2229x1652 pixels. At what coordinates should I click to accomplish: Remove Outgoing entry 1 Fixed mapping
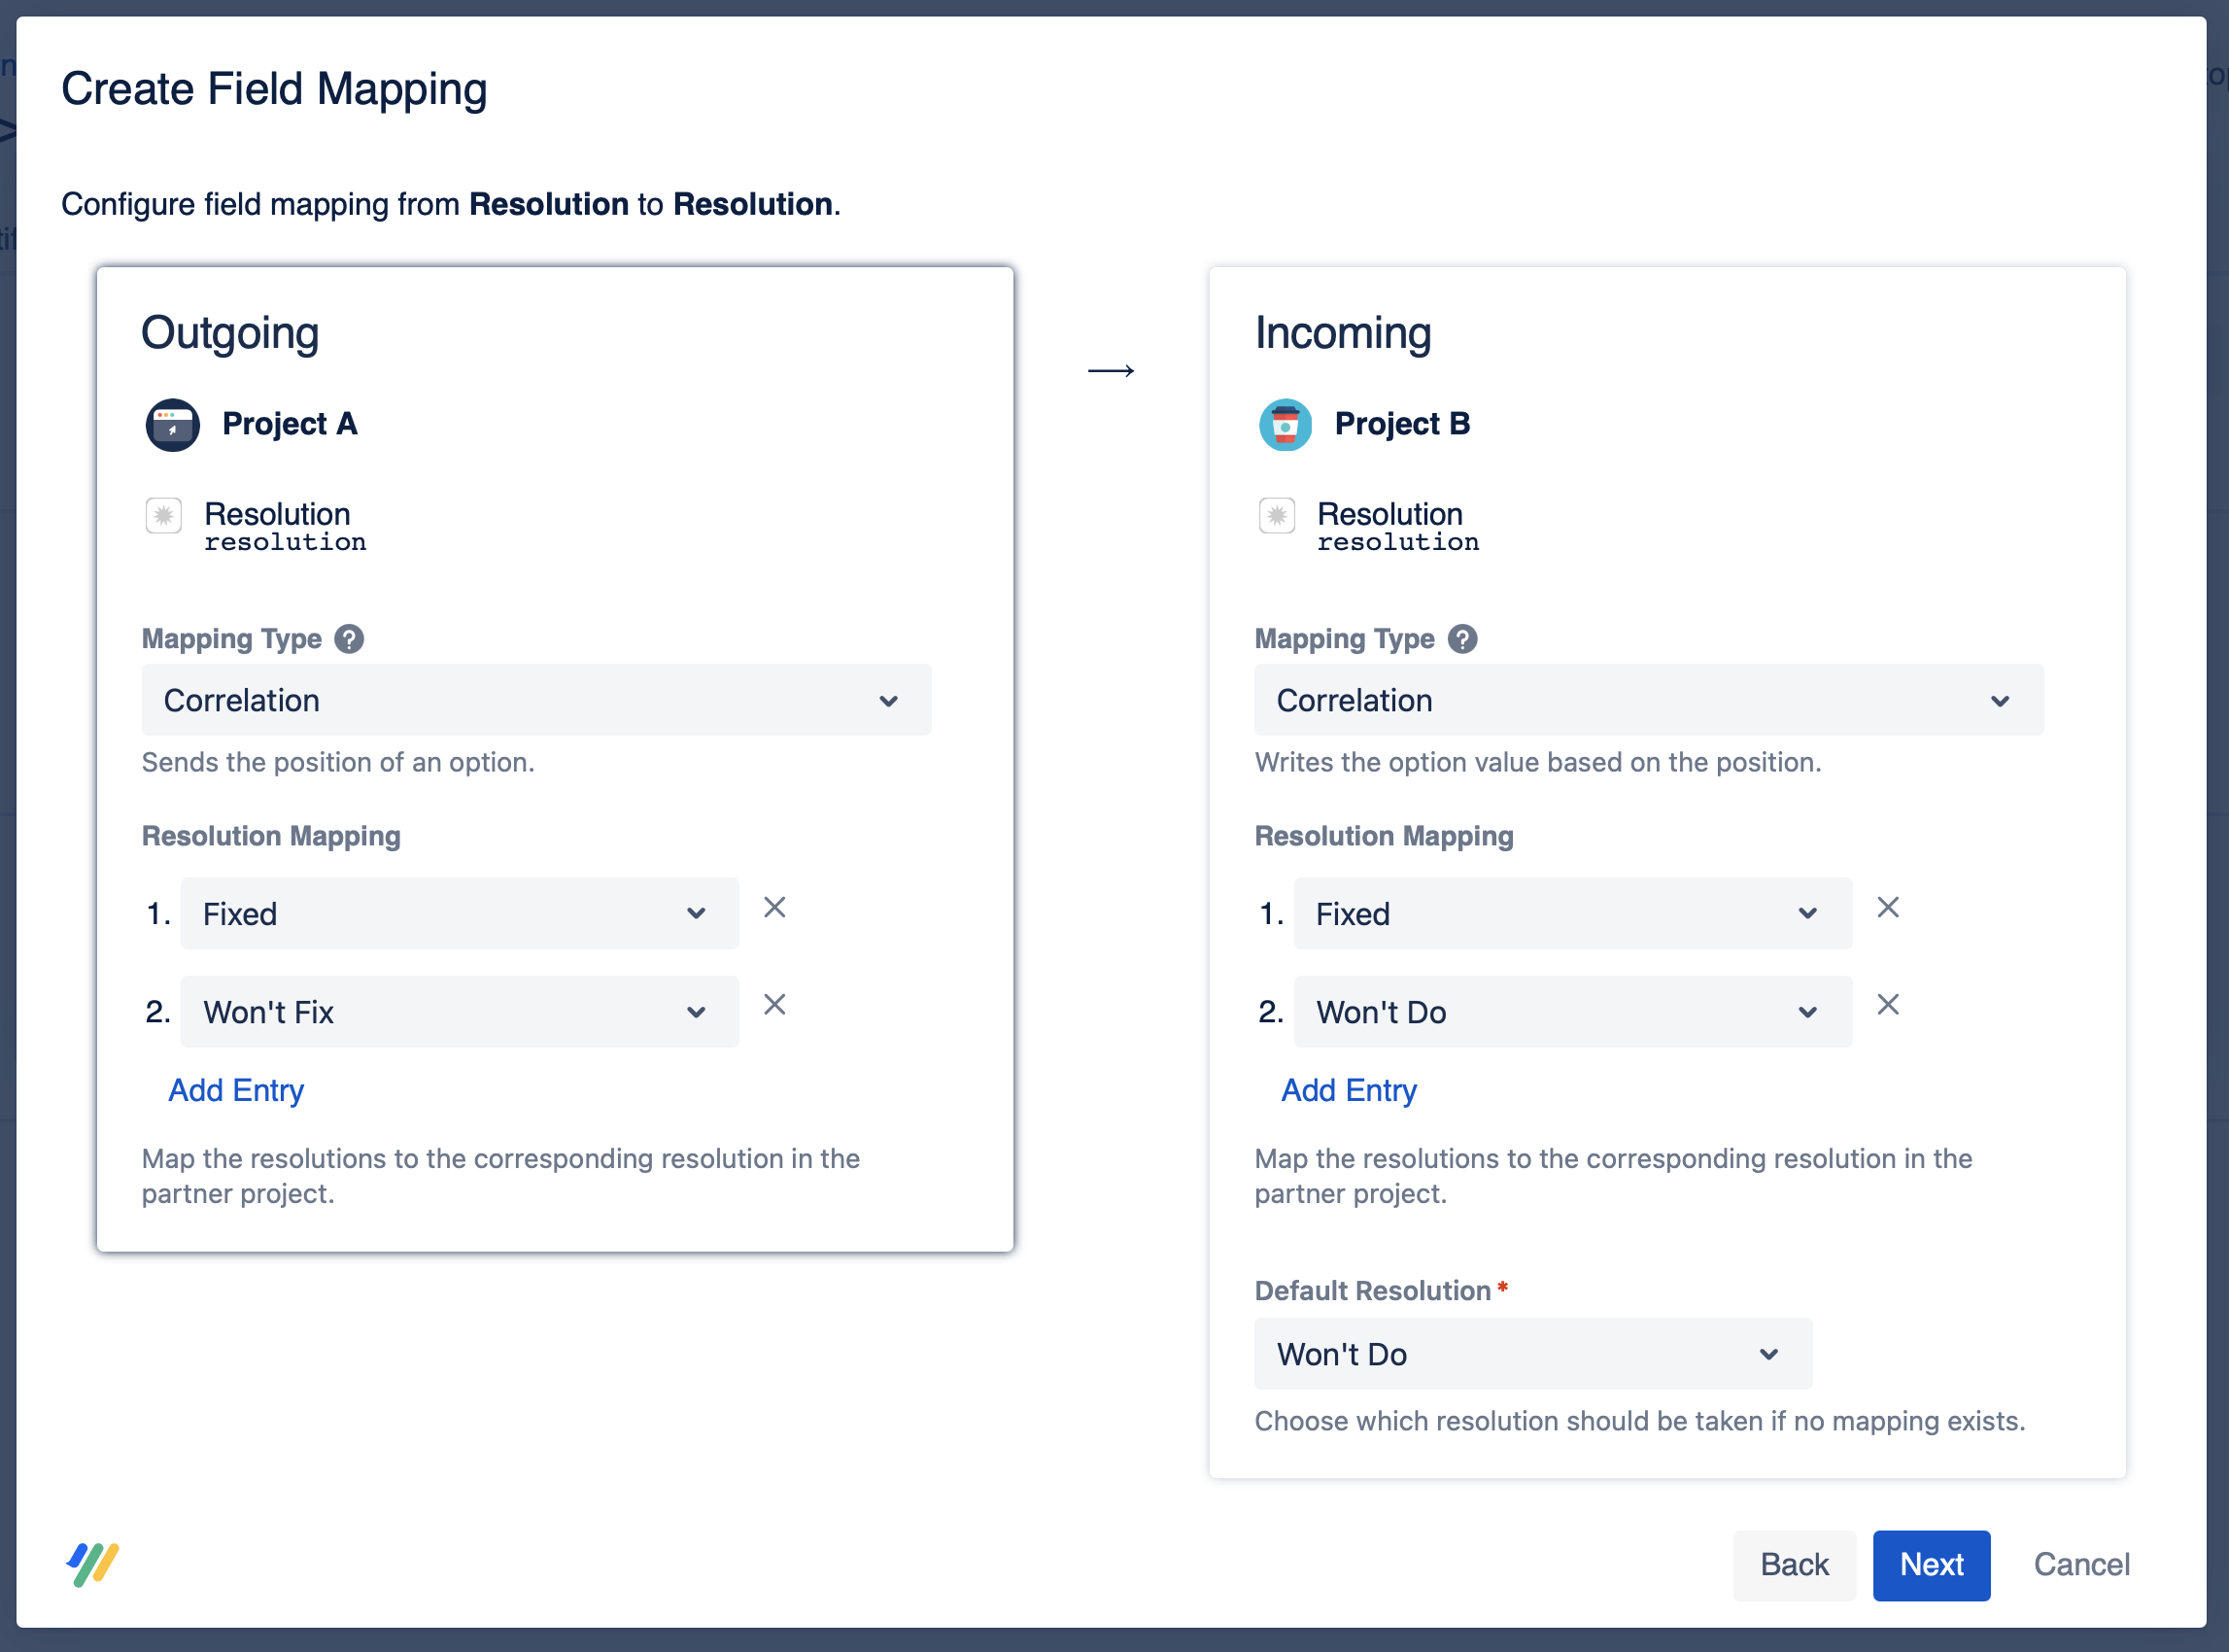pyautogui.click(x=775, y=908)
